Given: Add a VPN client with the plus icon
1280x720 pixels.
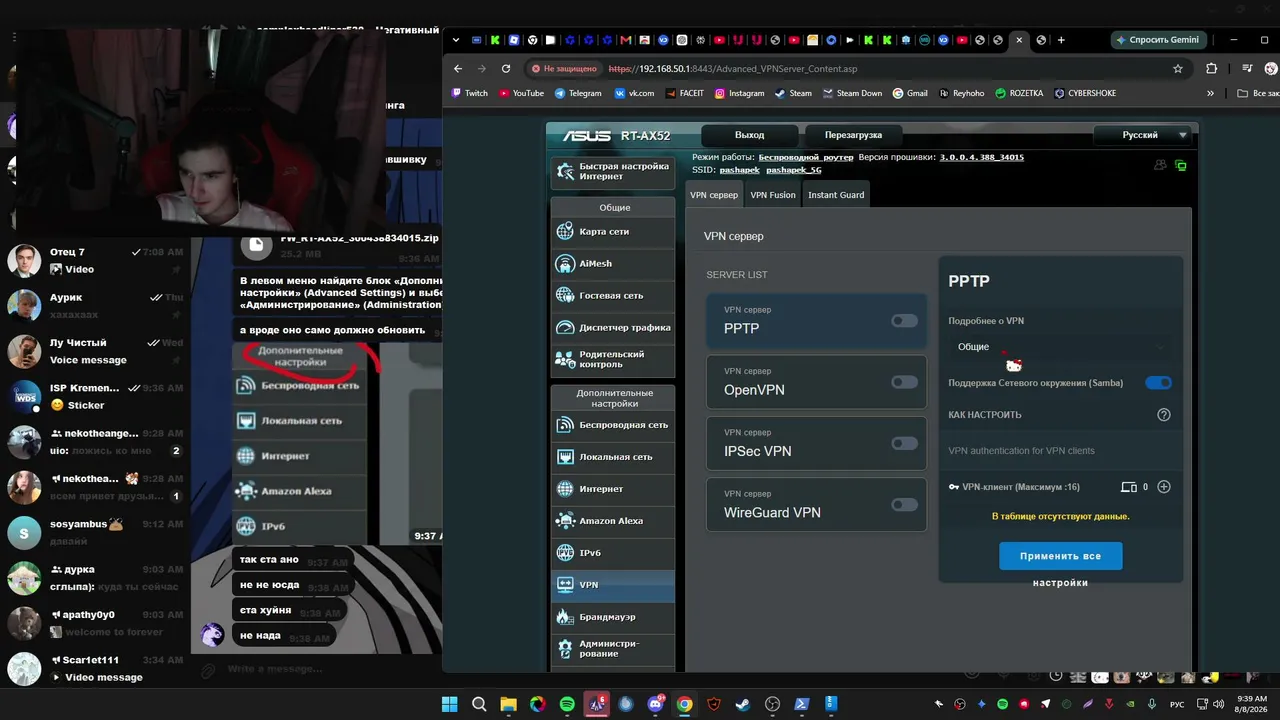Looking at the screenshot, I should (x=1164, y=487).
